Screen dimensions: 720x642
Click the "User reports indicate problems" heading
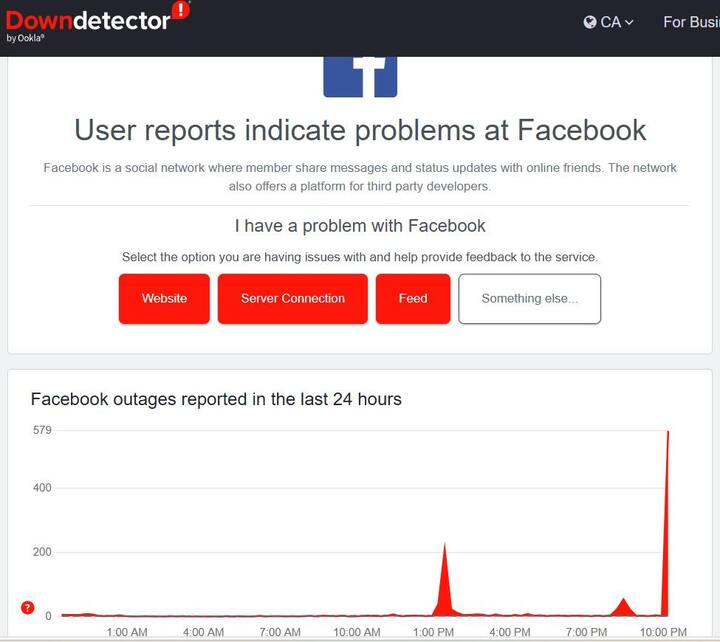pyautogui.click(x=360, y=130)
